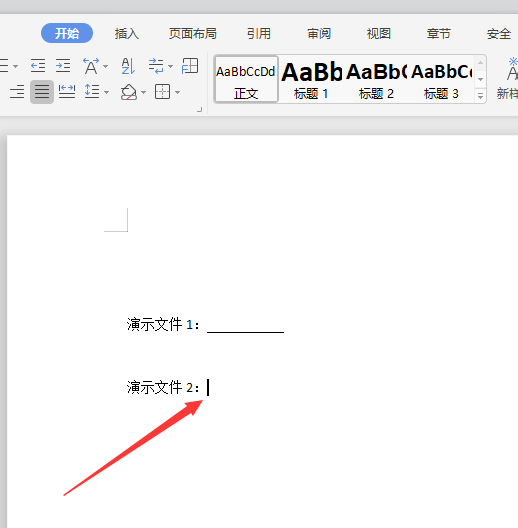Decrease paragraph indent
518x528 pixels.
(38, 65)
